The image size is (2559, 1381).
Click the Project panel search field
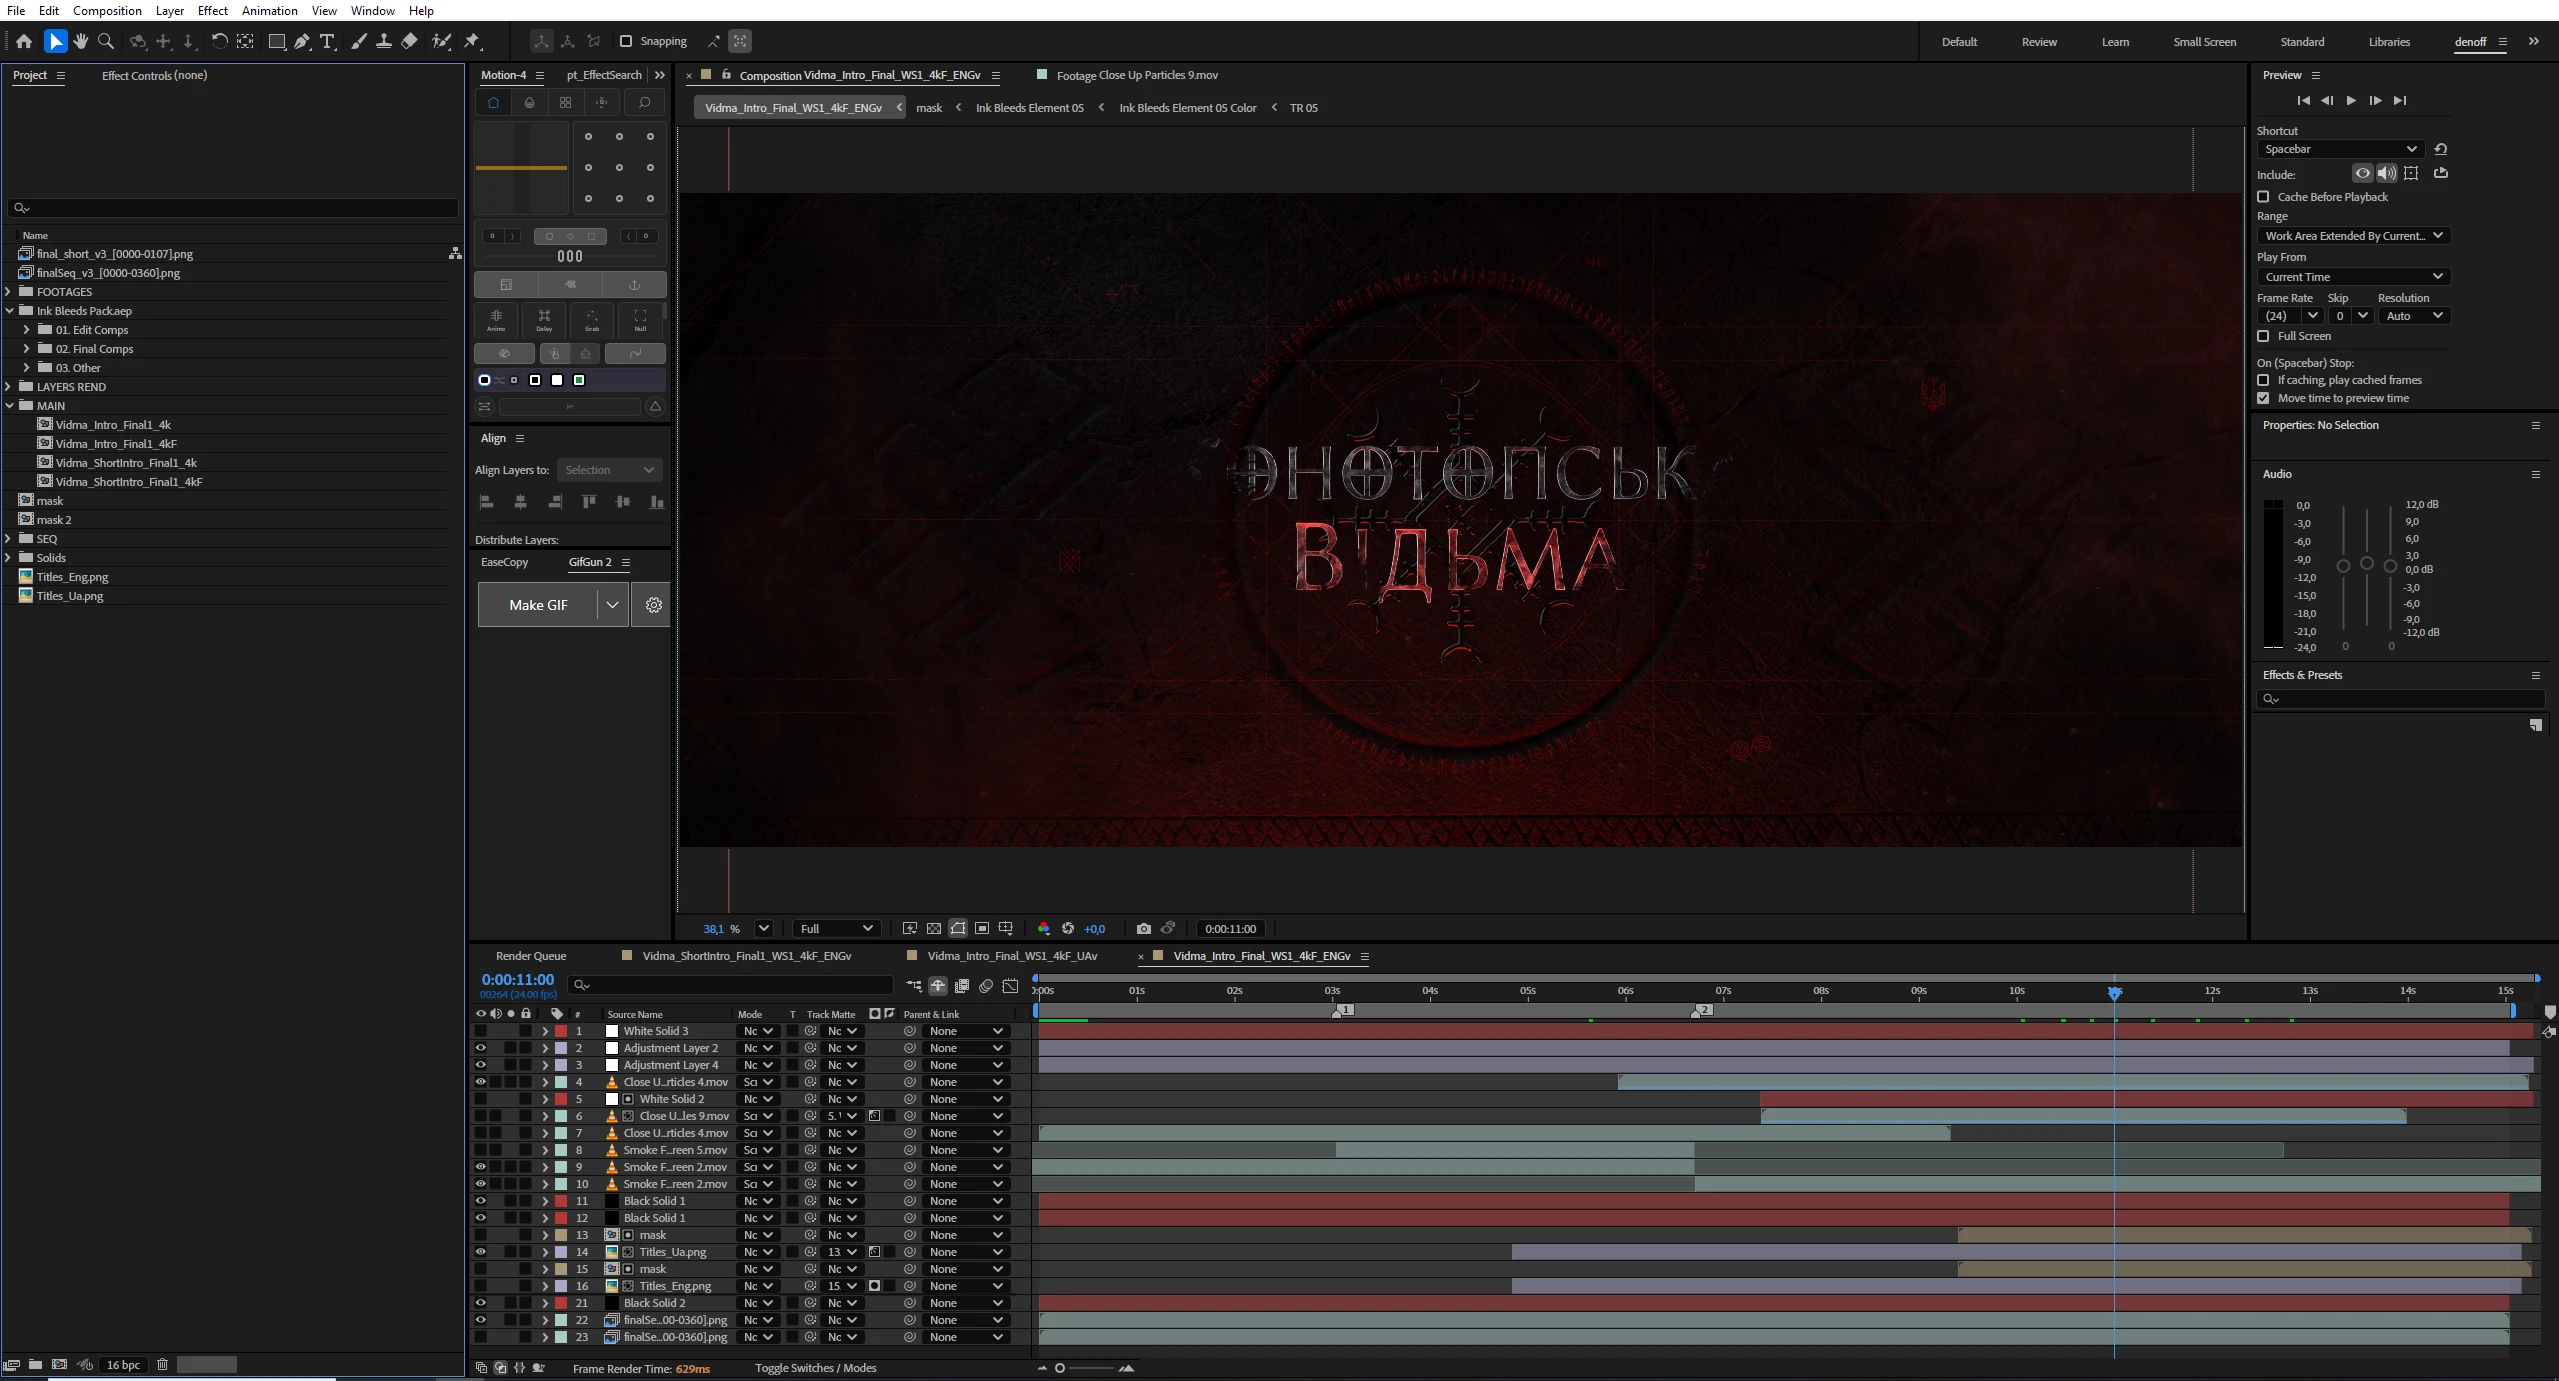click(x=231, y=207)
